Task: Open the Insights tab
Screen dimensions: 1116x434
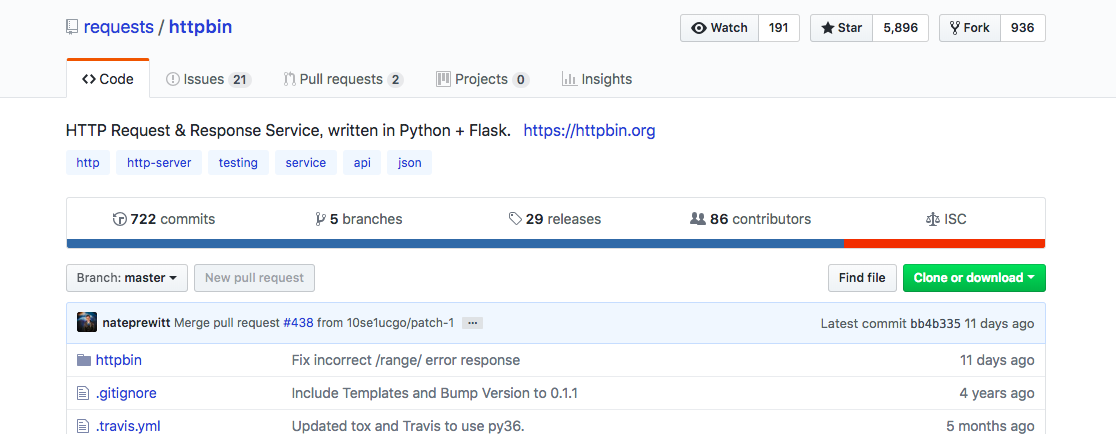Action: tap(596, 79)
